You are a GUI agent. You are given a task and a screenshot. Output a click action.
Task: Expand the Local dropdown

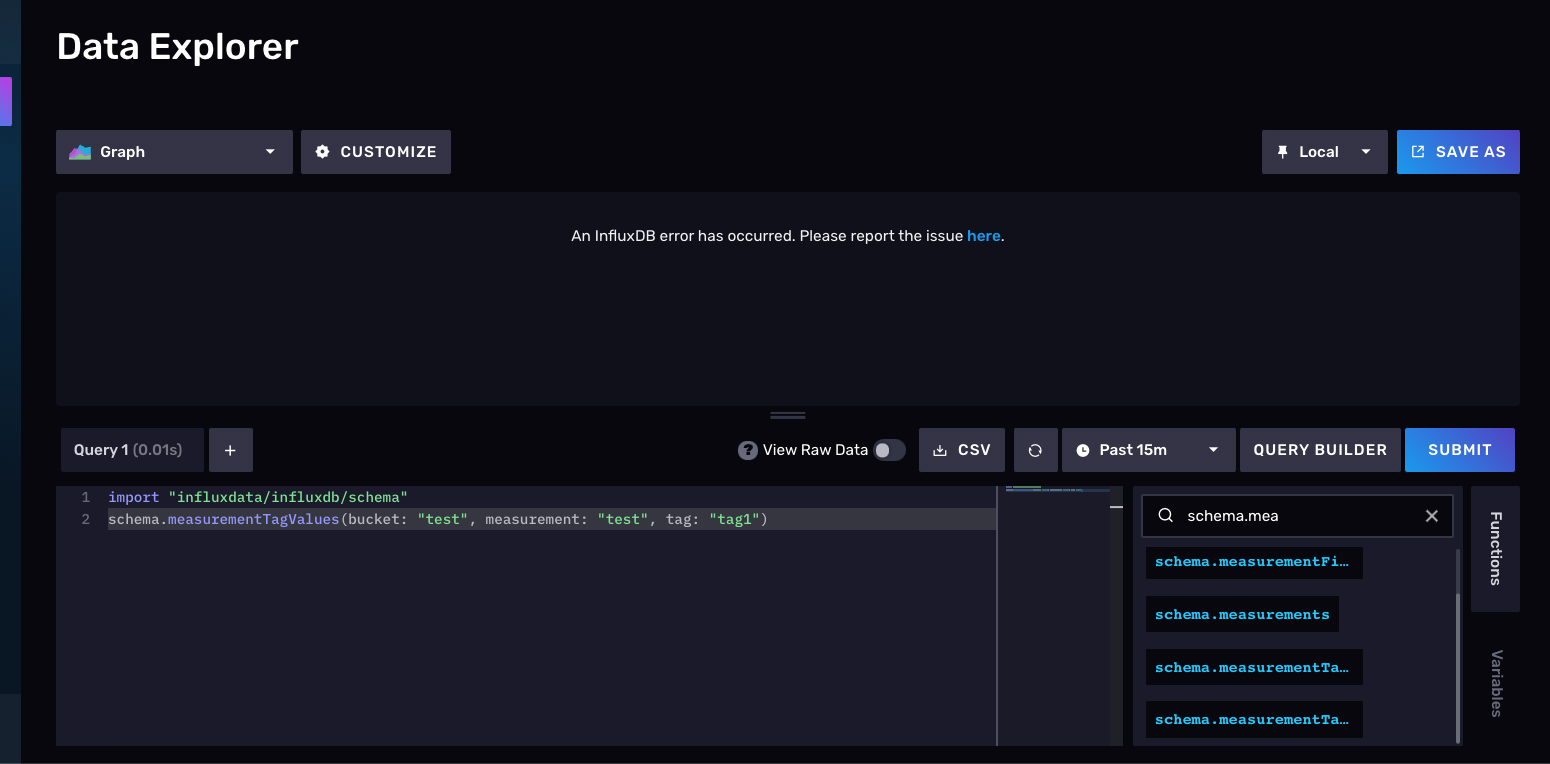coord(1366,151)
